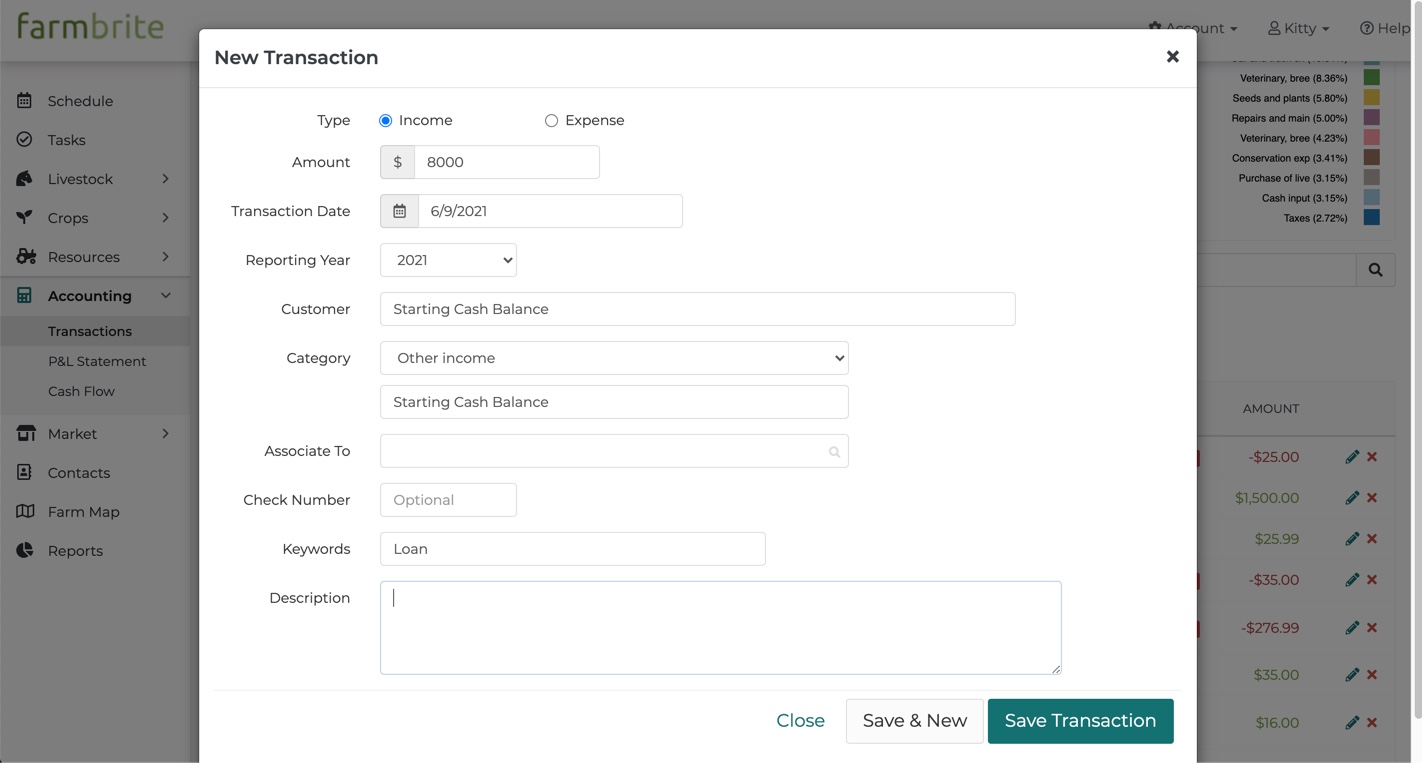This screenshot has width=1422, height=764.
Task: Click the search magnifier button behind the dialog
Action: (x=1376, y=270)
